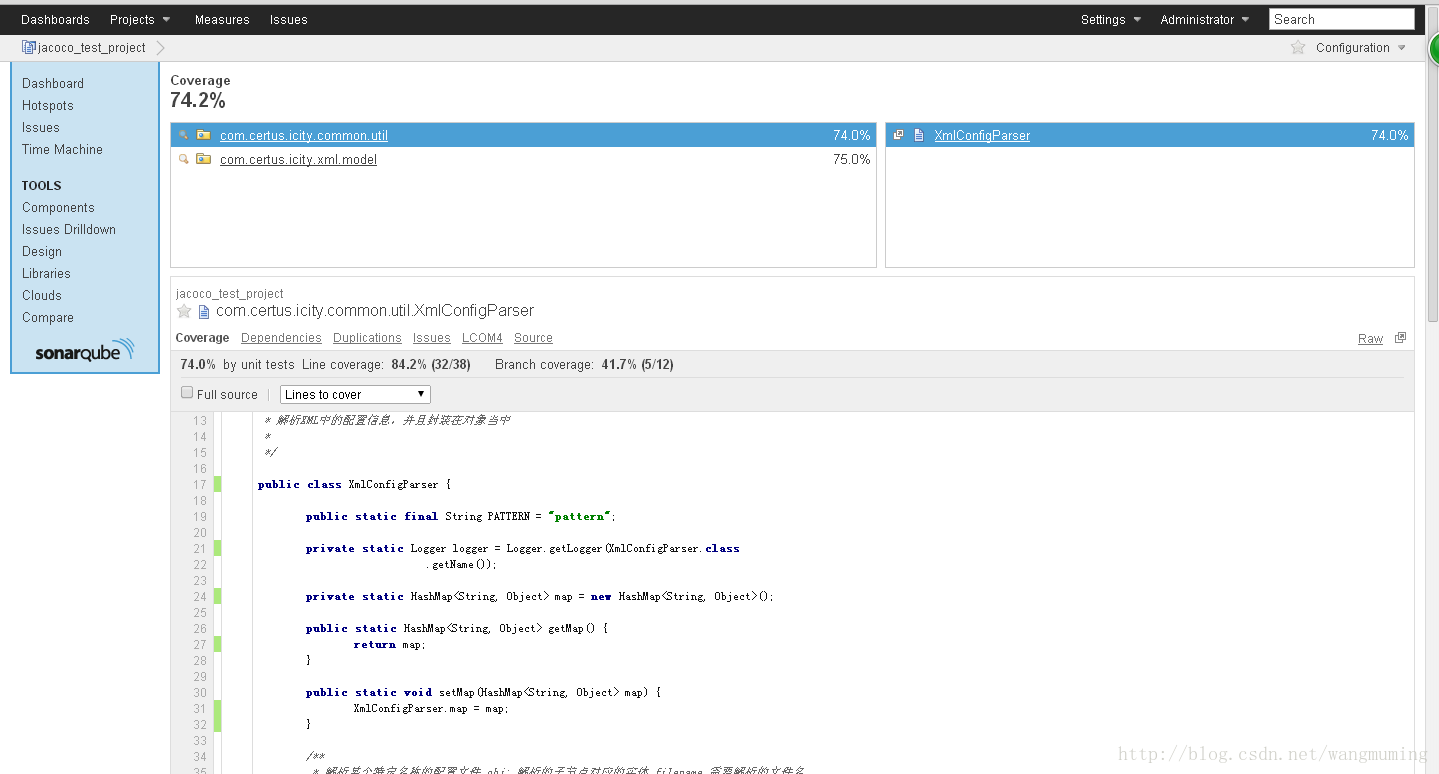Open the Lines to cover dropdown
The image size is (1439, 774).
point(355,394)
